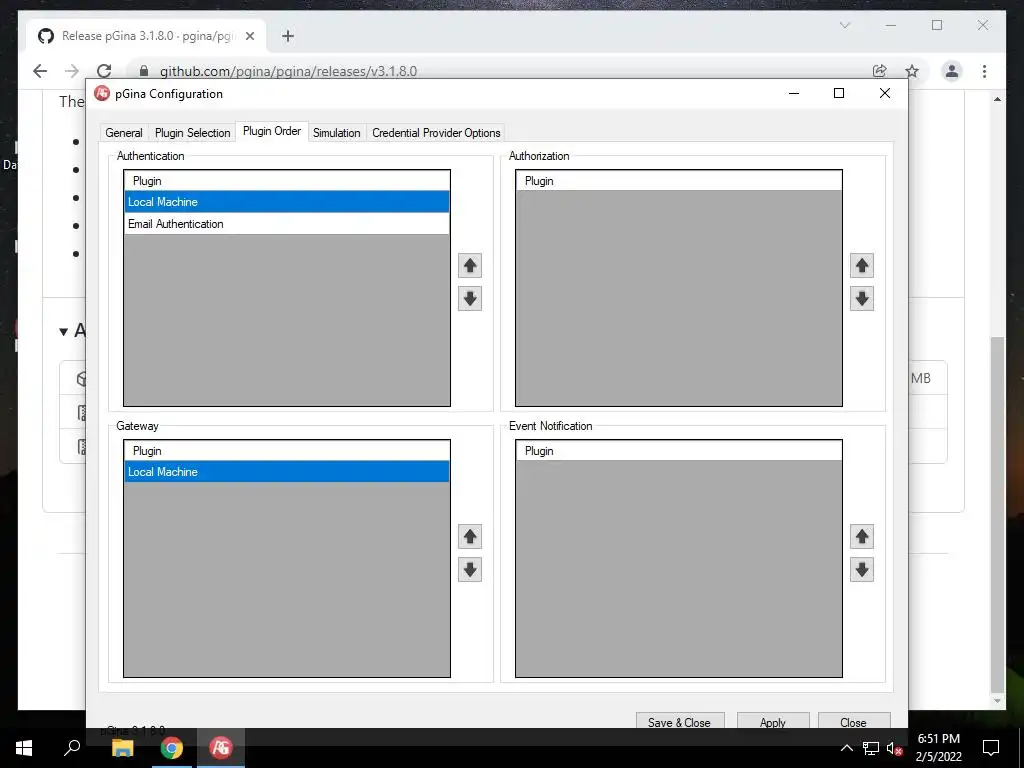Select Local Machine in Authentication list
This screenshot has height=768, width=1024.
click(287, 202)
